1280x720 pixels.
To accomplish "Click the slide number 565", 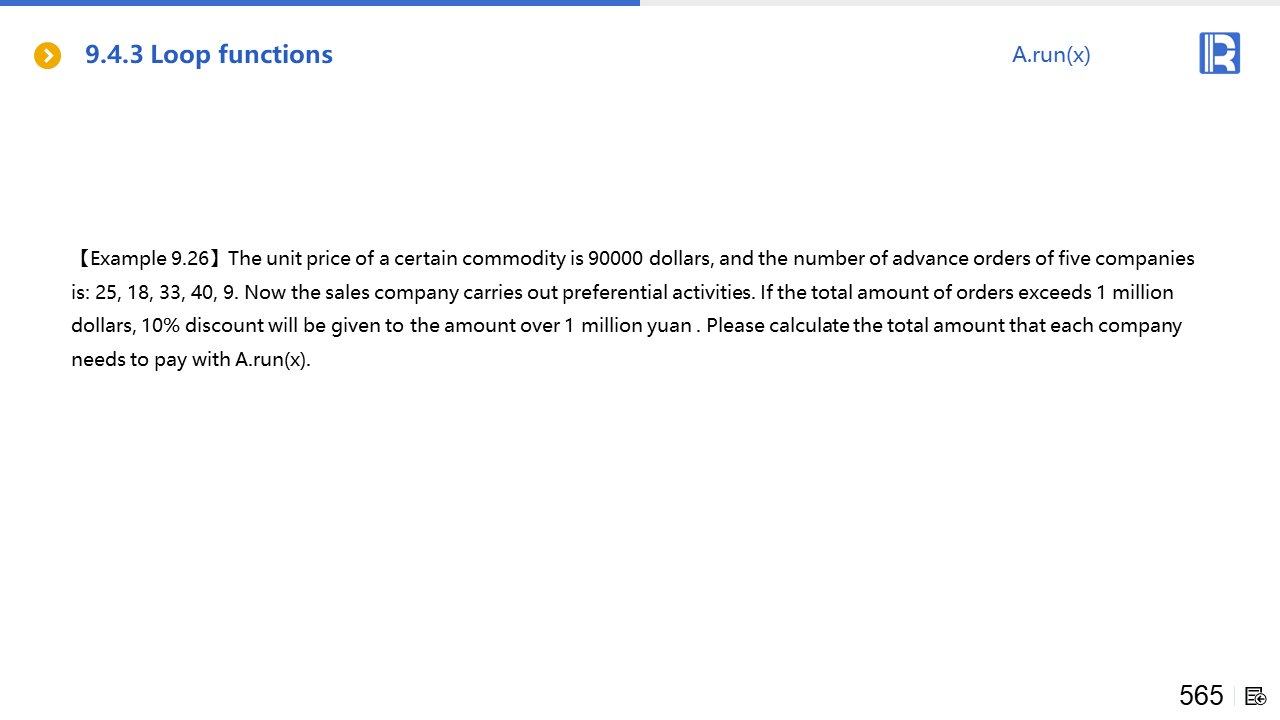I will point(1201,695).
